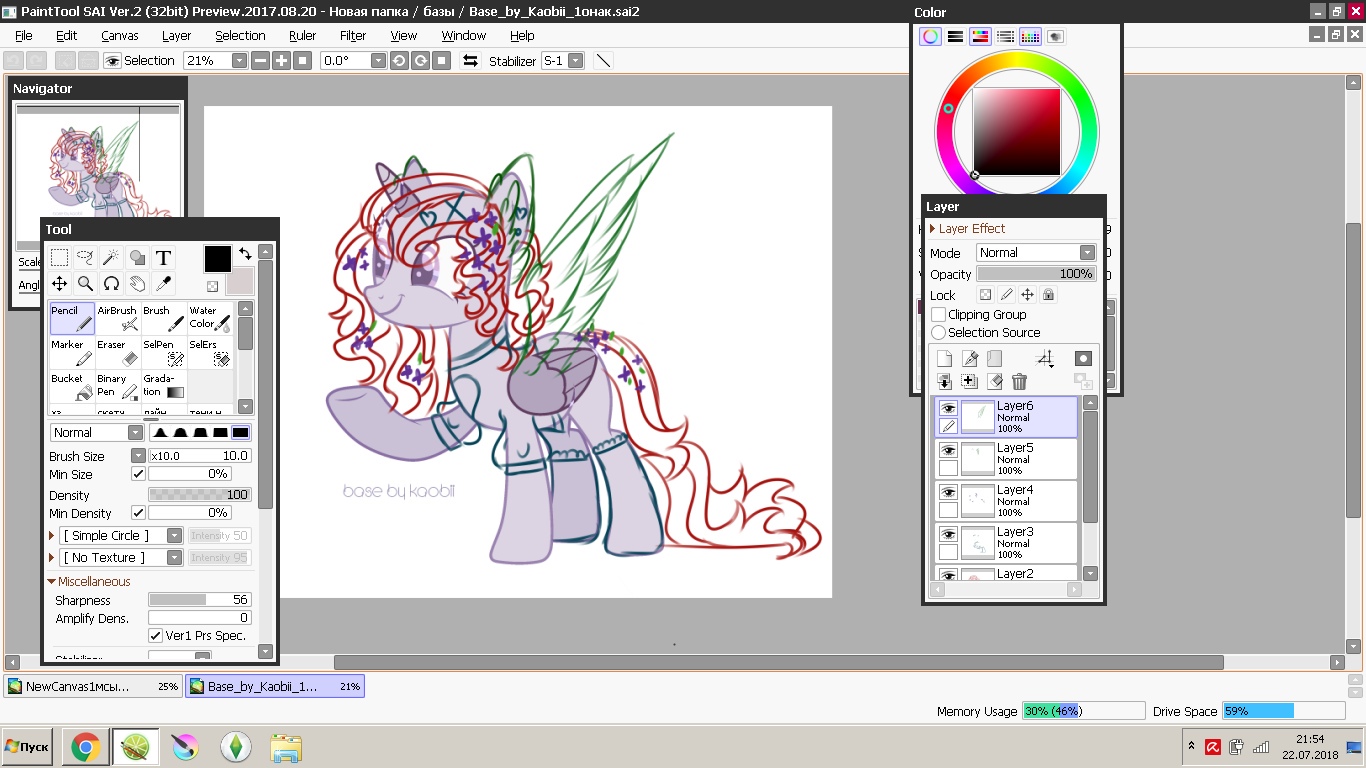Hide Layer5 with its eye icon

click(x=948, y=451)
